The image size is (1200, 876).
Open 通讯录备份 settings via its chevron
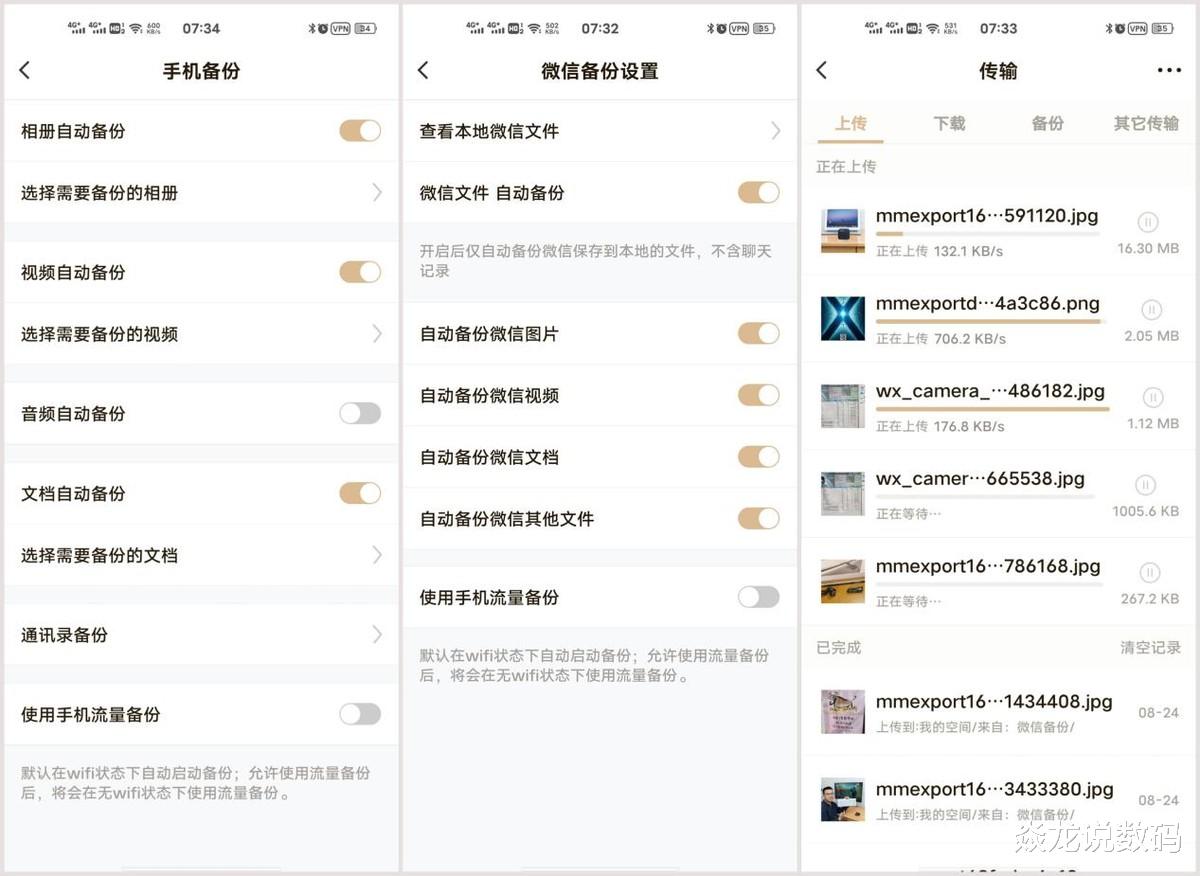pos(377,634)
